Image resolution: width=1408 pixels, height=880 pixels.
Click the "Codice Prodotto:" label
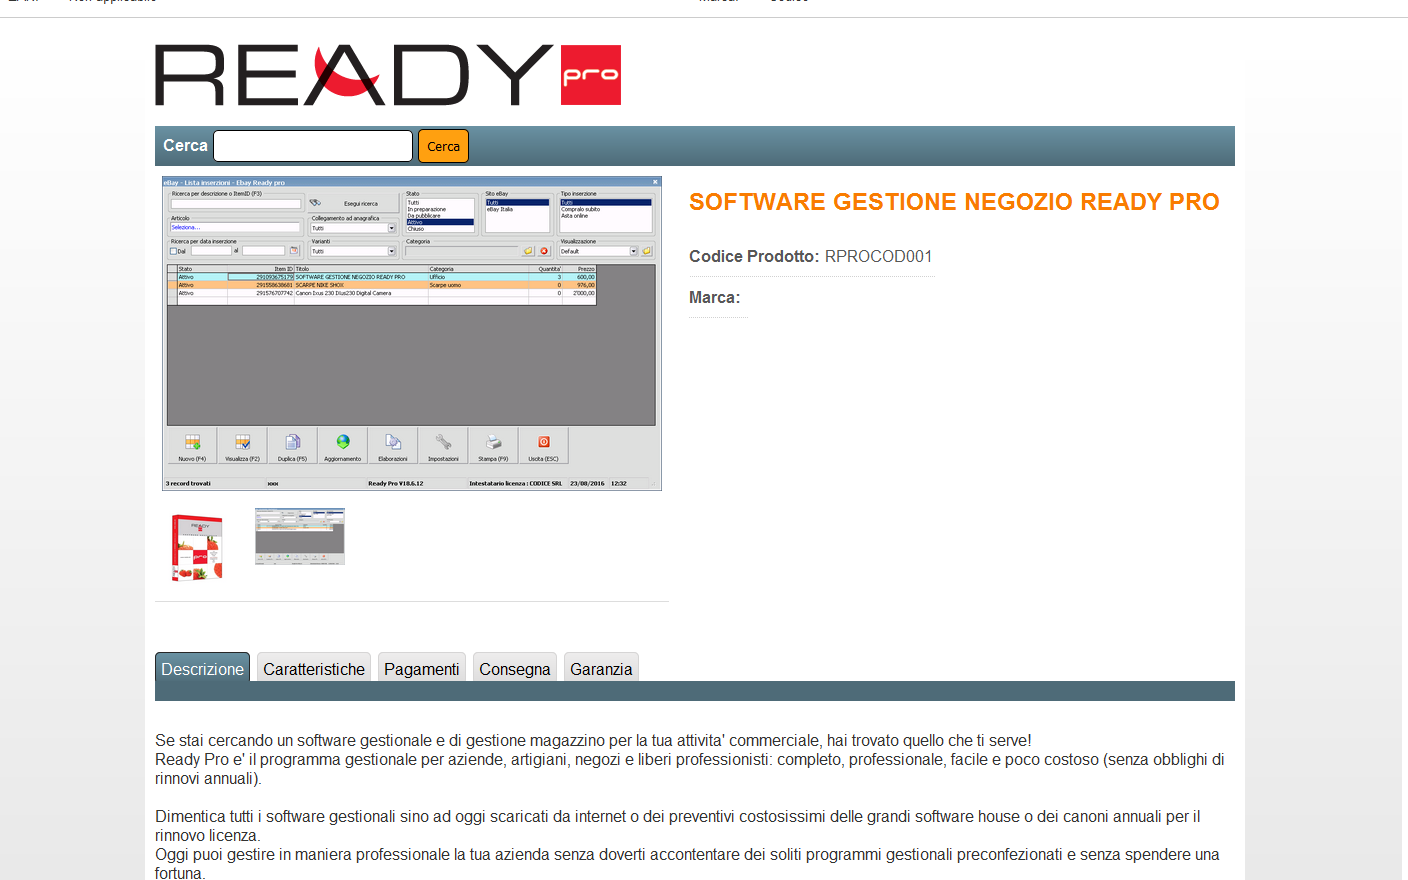tap(754, 257)
